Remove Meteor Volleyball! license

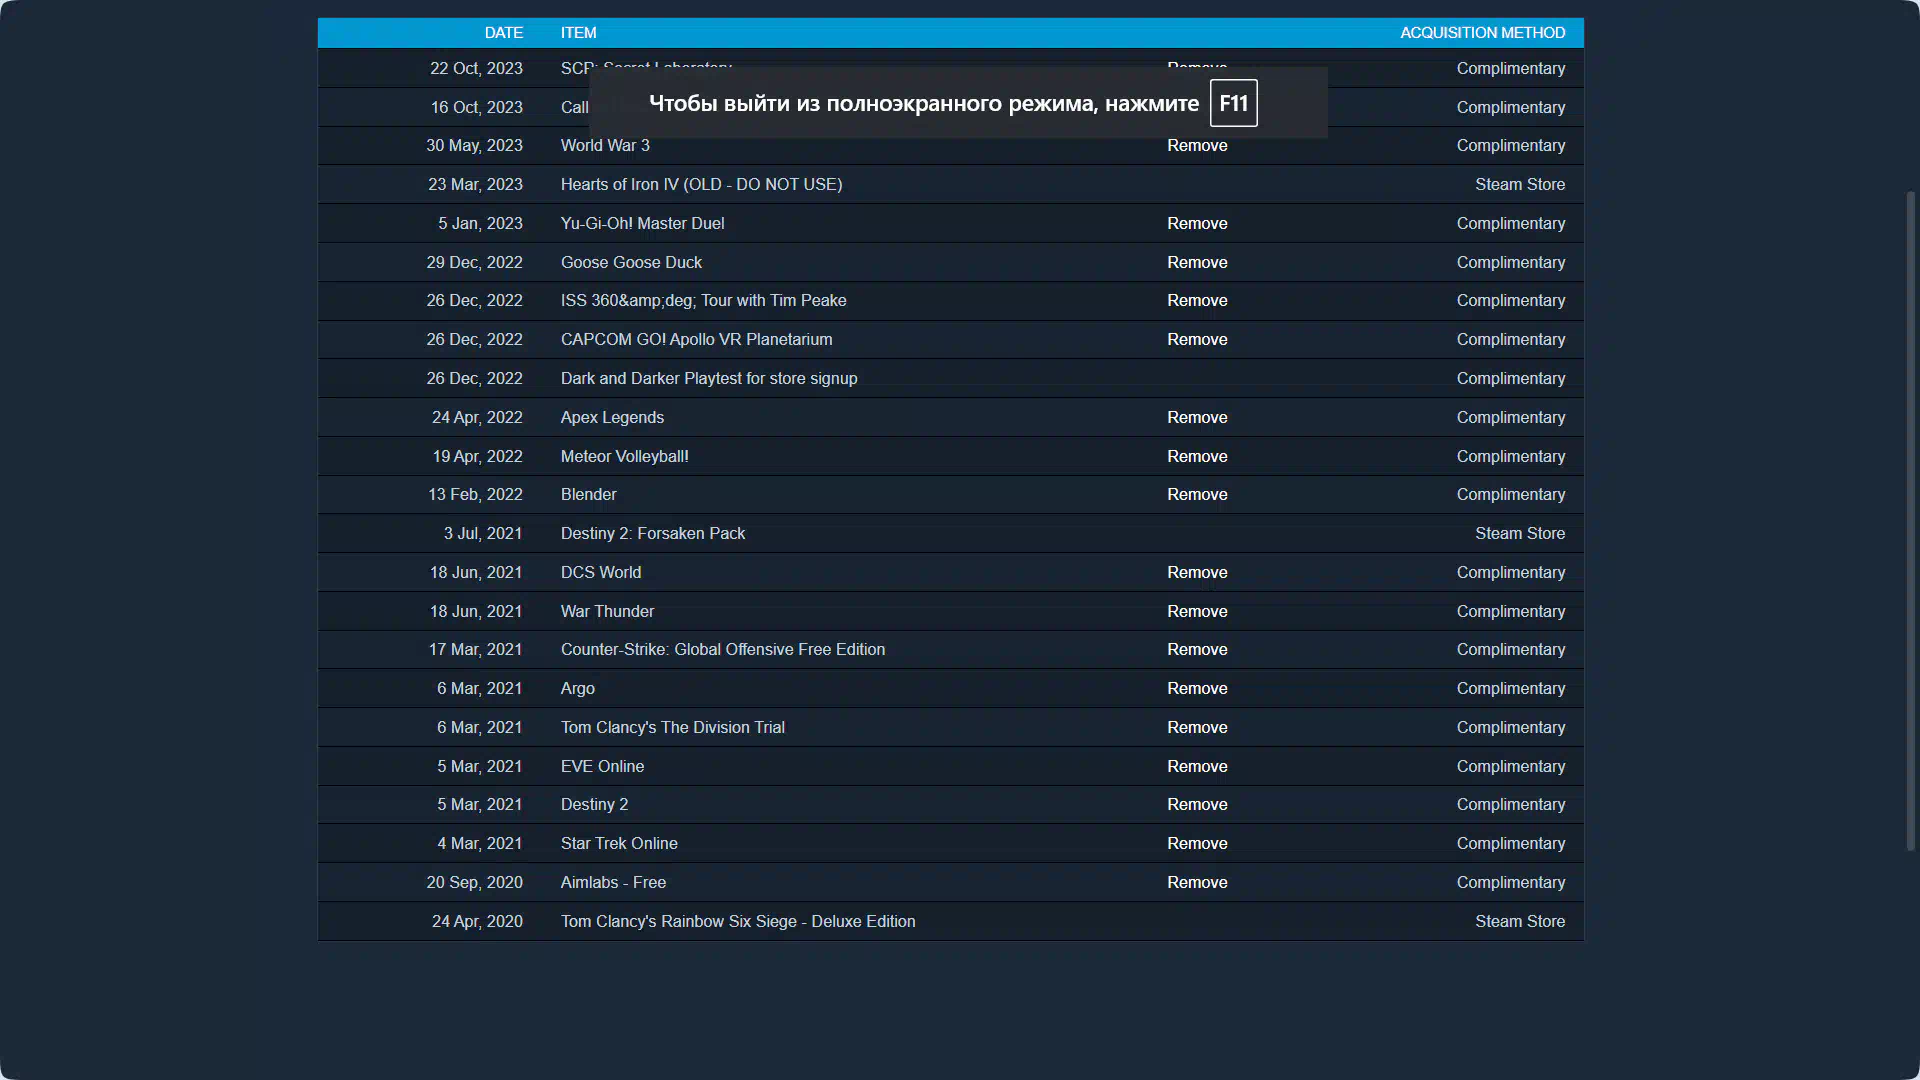[1197, 457]
